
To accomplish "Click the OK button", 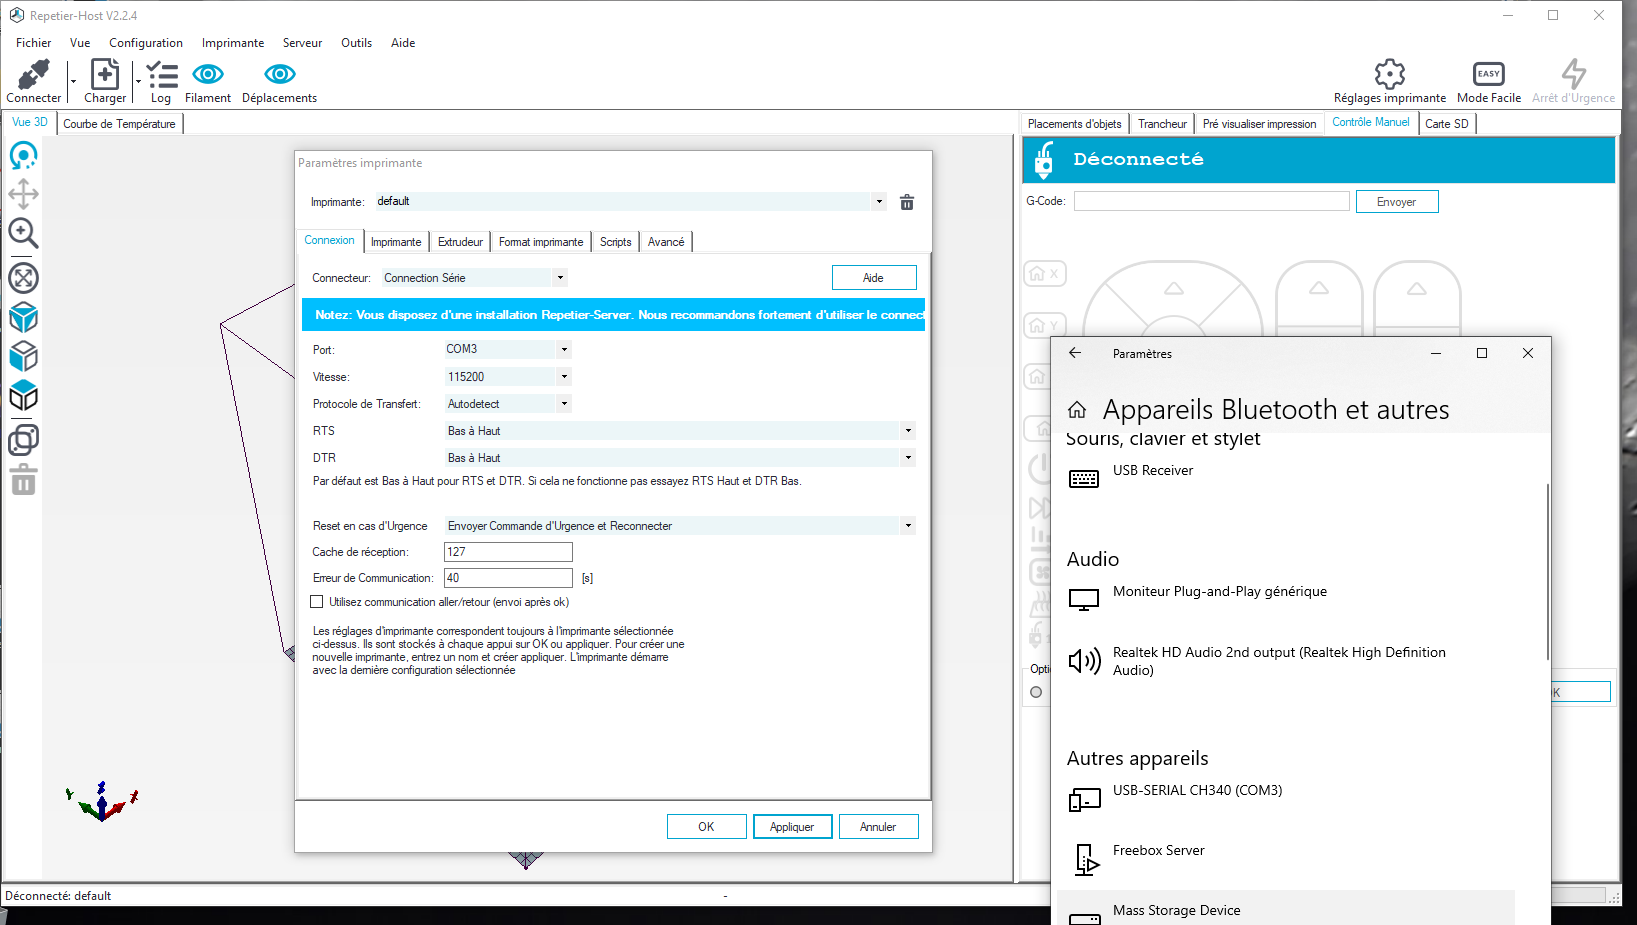I will (706, 827).
